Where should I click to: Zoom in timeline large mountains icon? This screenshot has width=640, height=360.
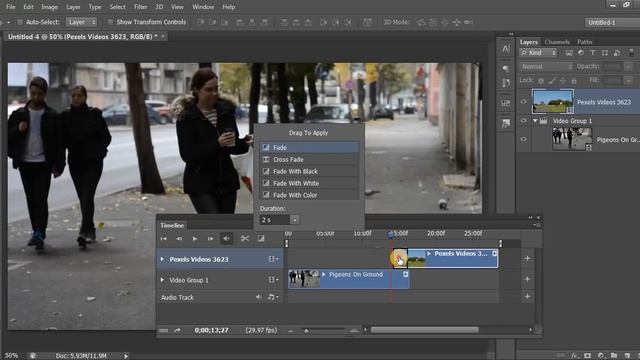pyautogui.click(x=354, y=331)
